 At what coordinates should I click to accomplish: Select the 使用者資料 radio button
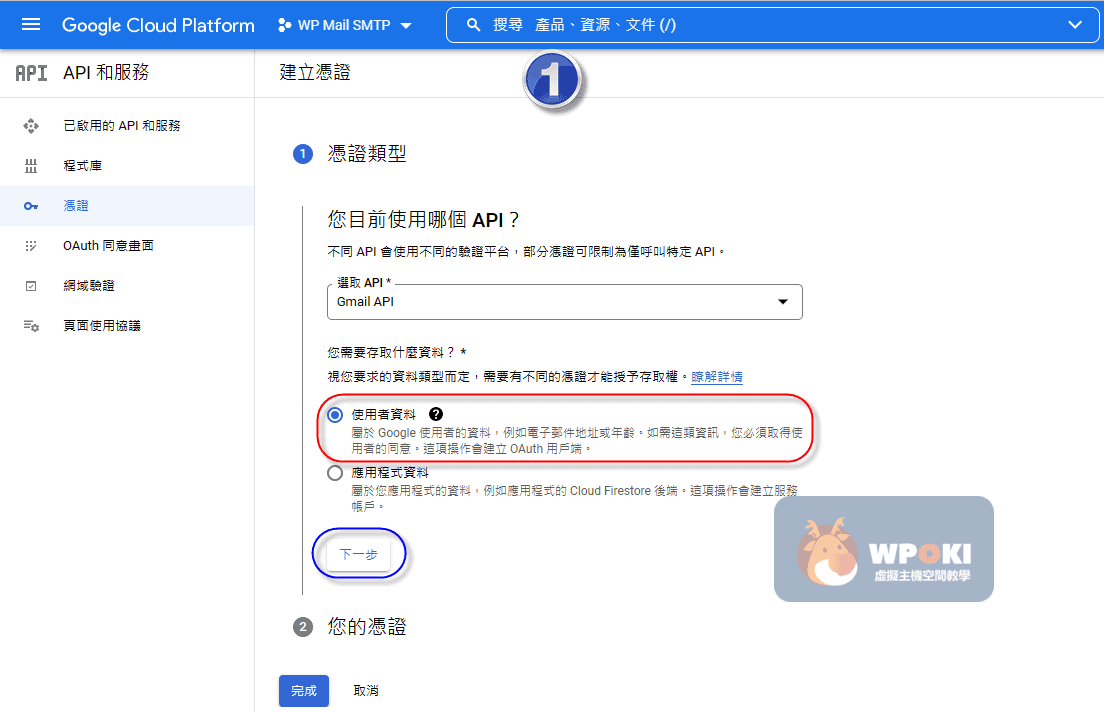[335, 415]
